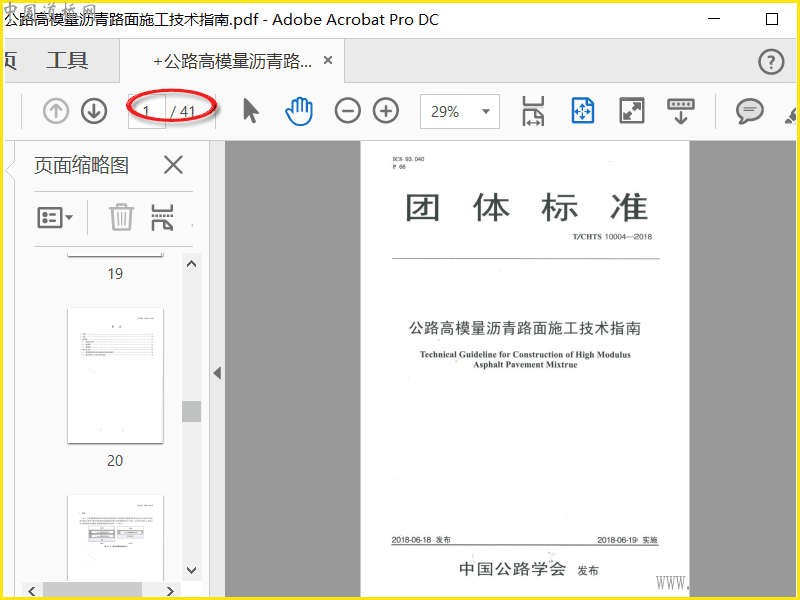
Task: Enter full screen view mode
Action: 632,111
